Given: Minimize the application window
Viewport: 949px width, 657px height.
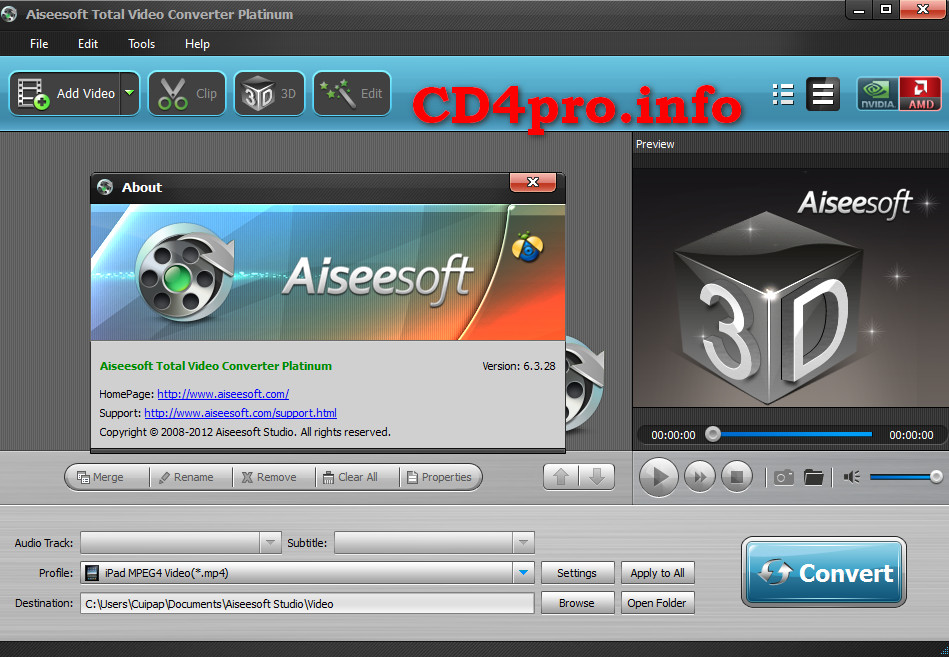Looking at the screenshot, I should click(858, 10).
